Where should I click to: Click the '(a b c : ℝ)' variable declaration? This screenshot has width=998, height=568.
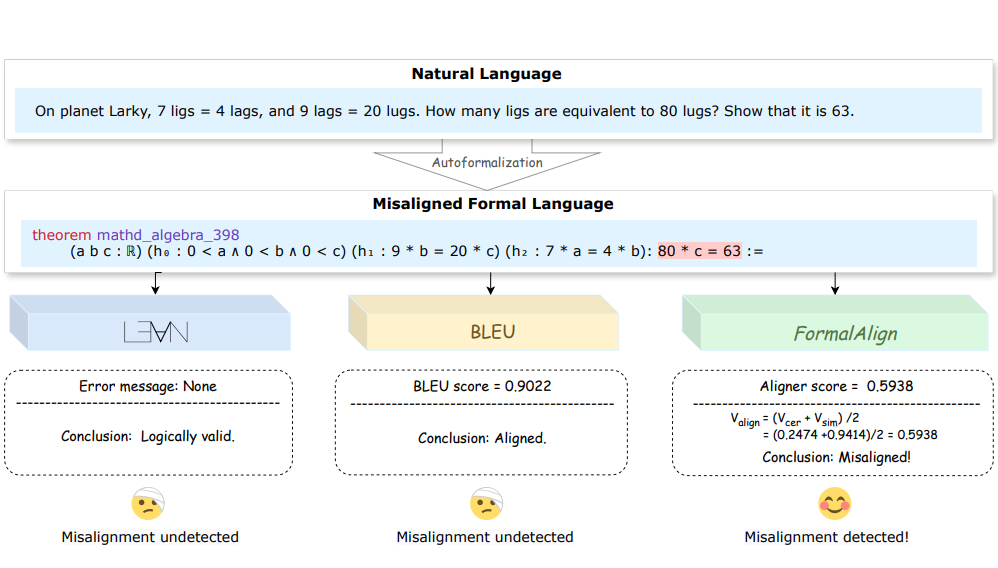106,252
